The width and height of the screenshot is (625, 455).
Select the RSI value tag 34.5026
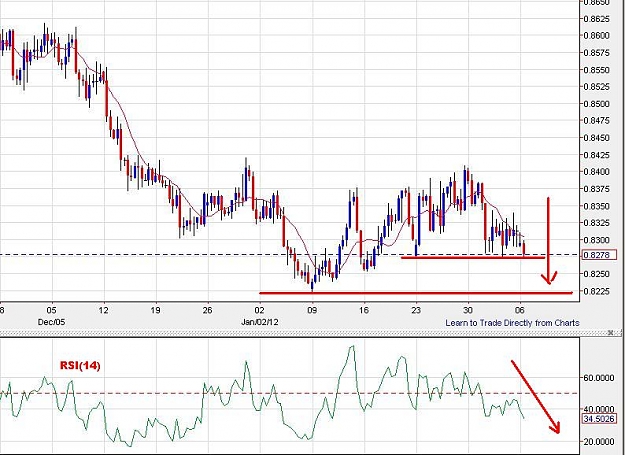pyautogui.click(x=599, y=419)
